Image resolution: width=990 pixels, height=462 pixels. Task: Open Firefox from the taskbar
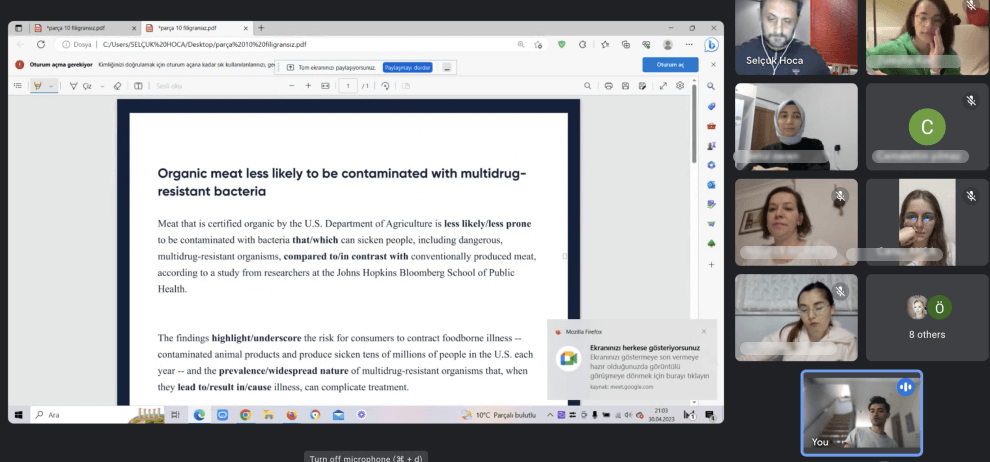point(292,415)
